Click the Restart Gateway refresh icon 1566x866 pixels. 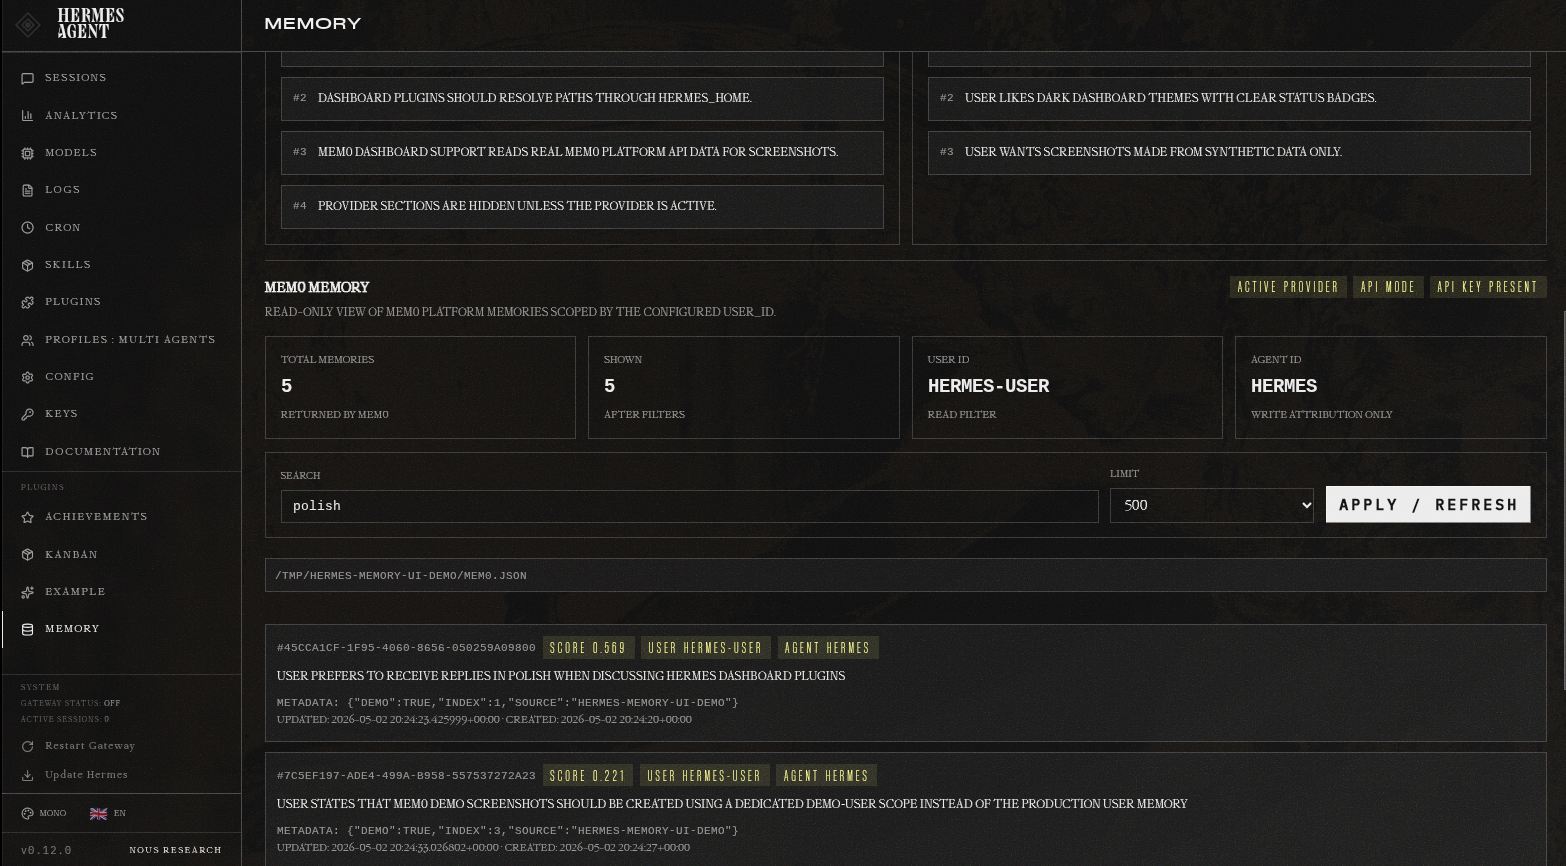[27, 746]
